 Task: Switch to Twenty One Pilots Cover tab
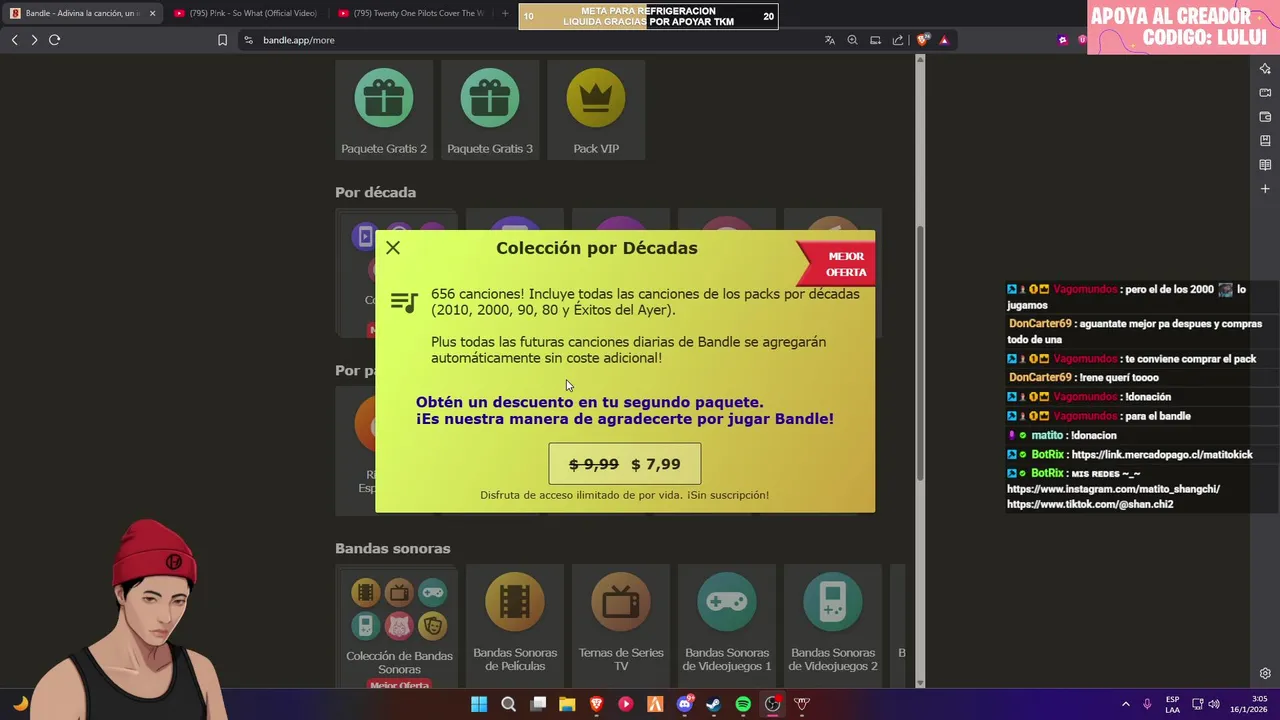tap(410, 13)
